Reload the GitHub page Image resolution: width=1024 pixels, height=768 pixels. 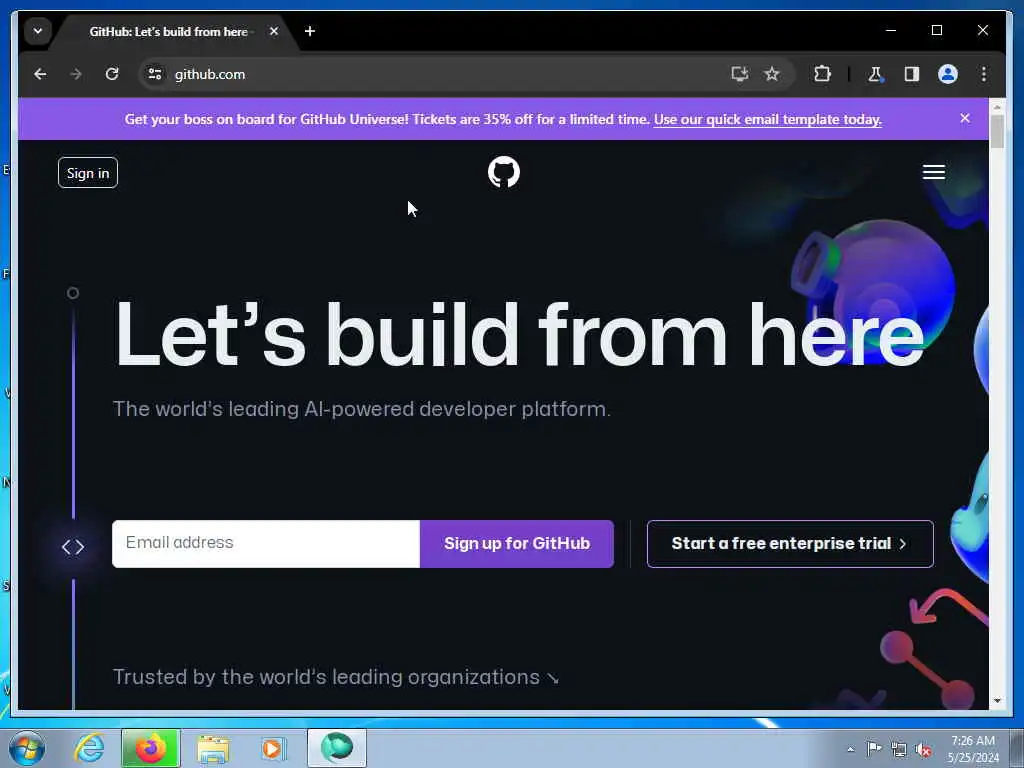(x=112, y=74)
